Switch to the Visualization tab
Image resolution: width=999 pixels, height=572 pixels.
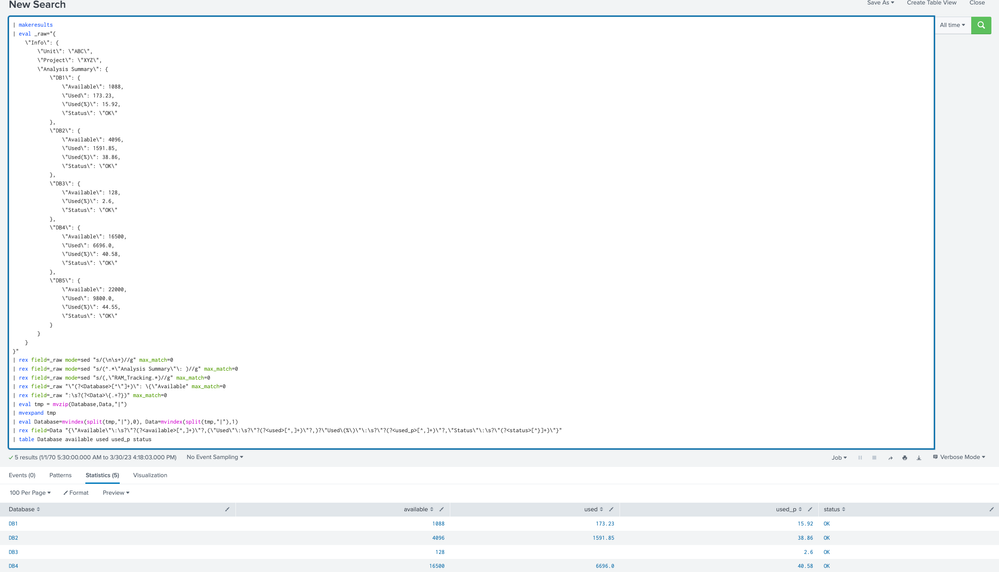click(150, 475)
